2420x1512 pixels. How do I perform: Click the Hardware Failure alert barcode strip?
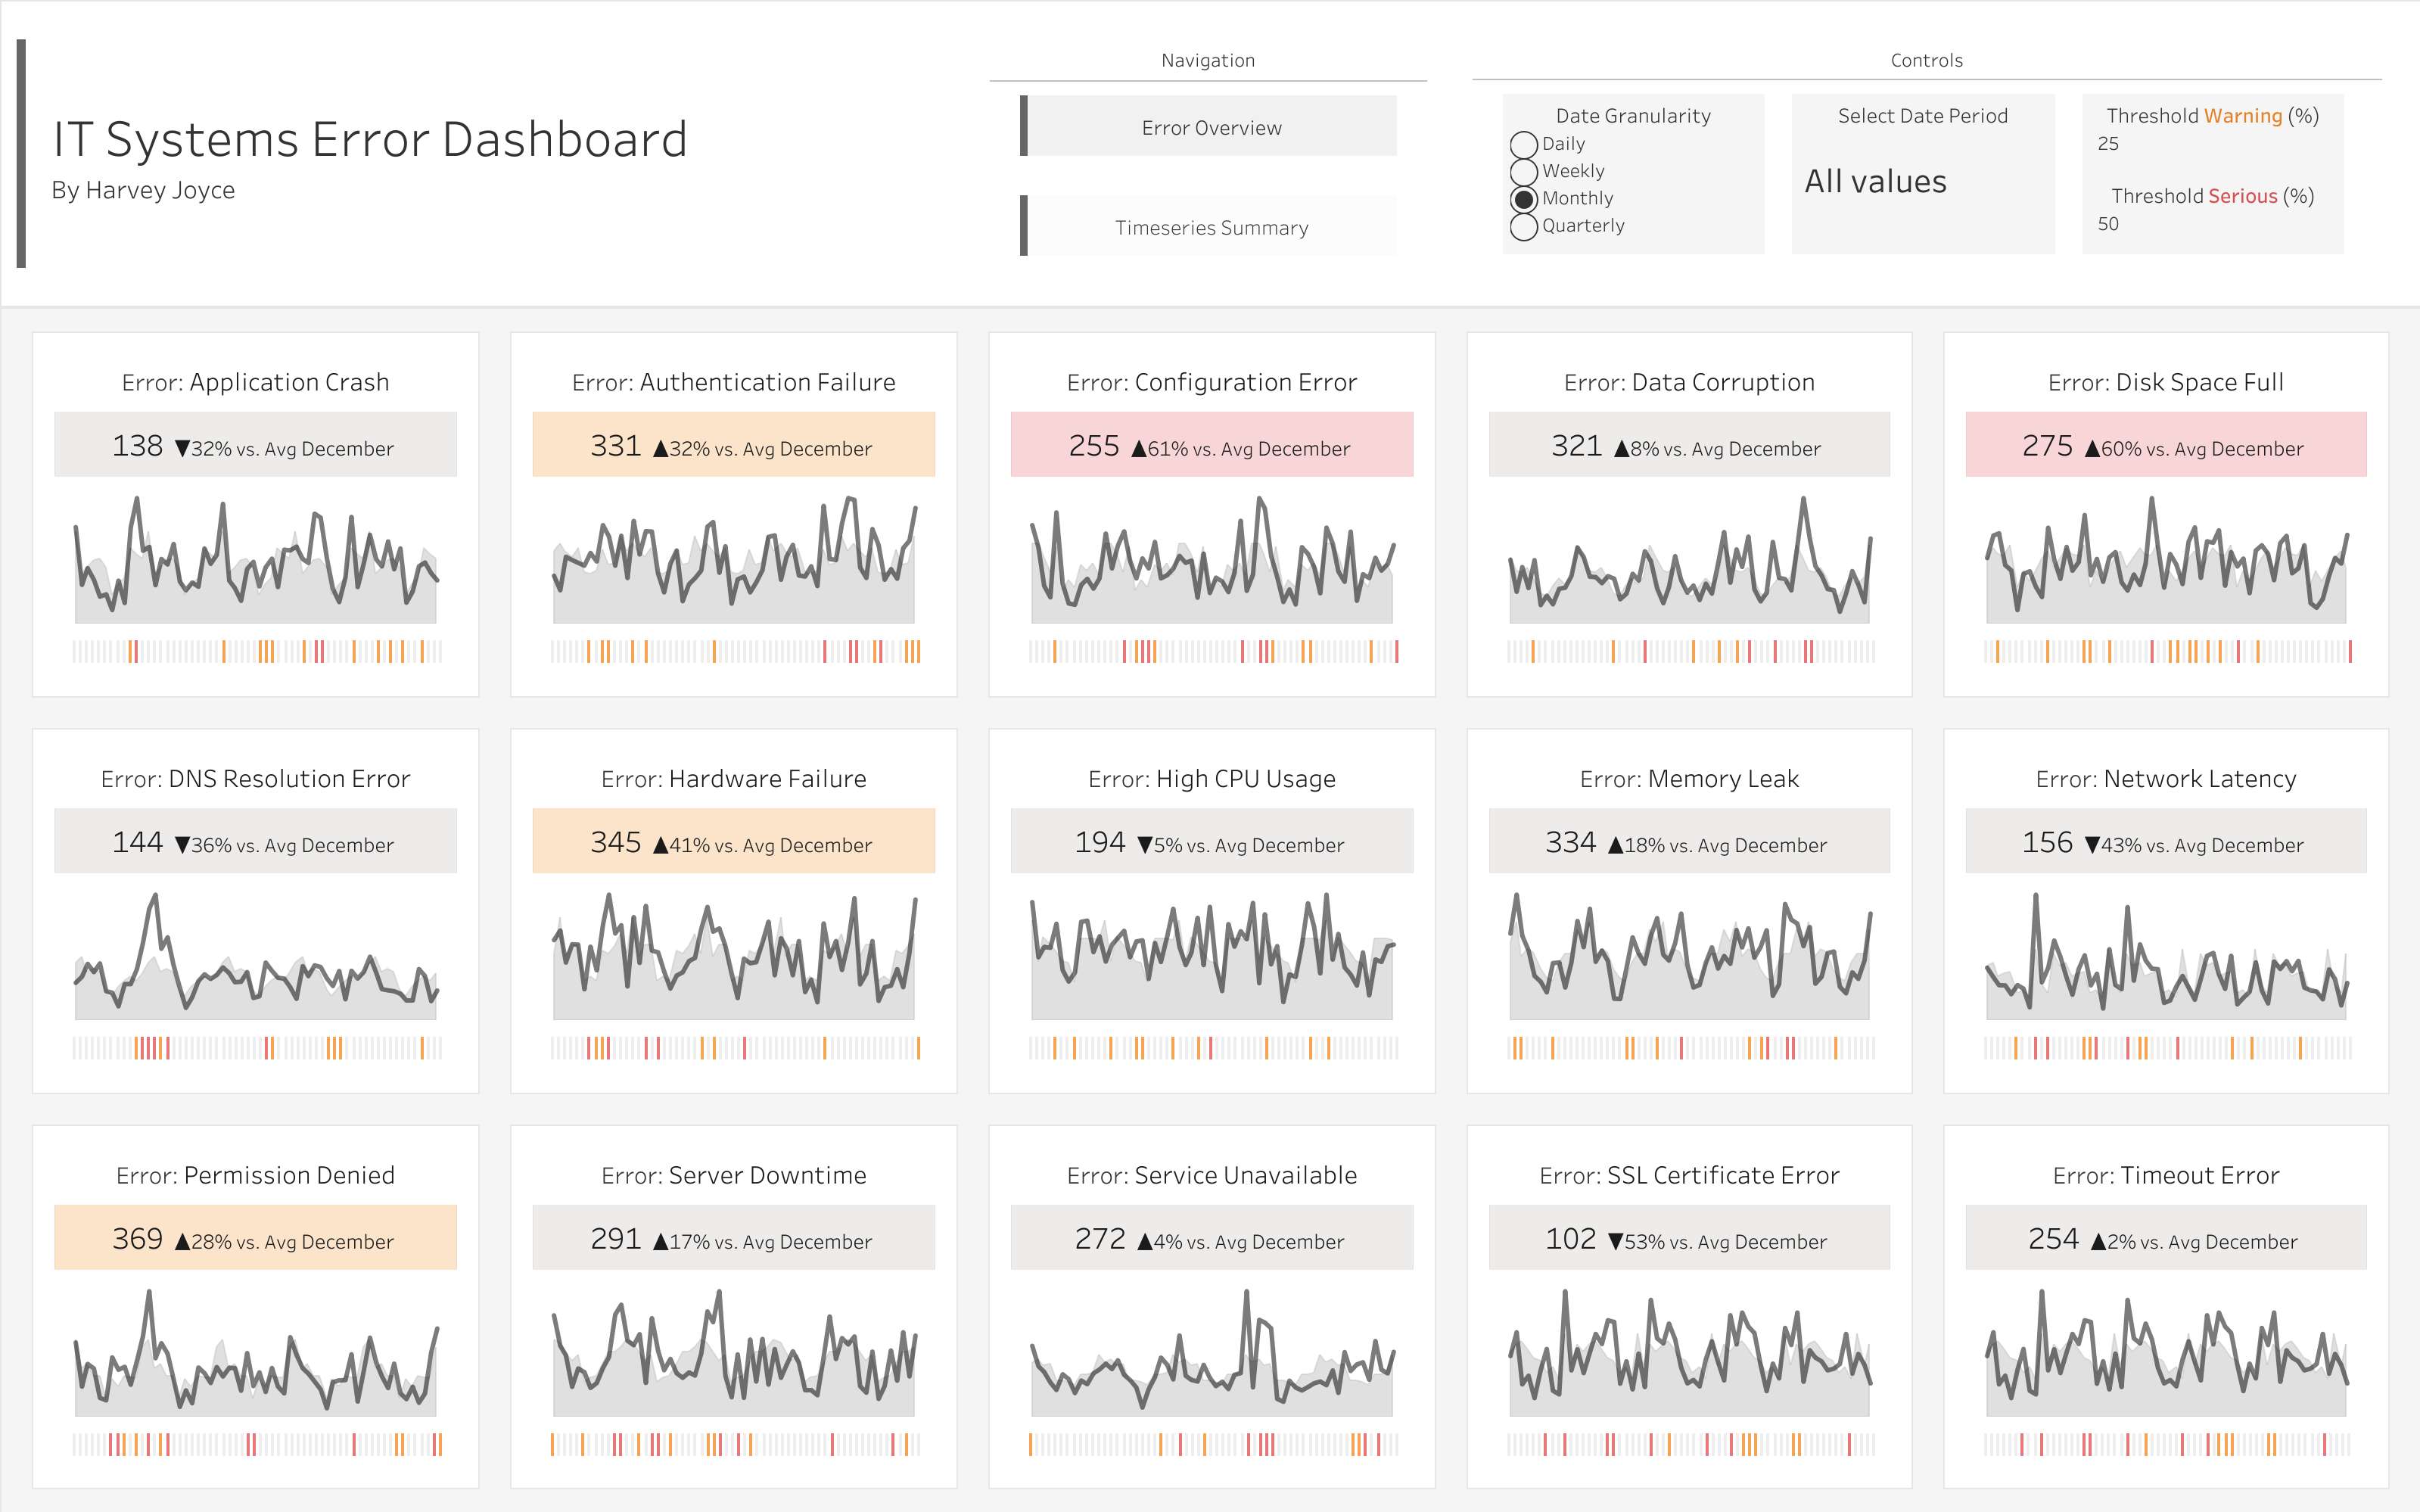pos(733,1048)
